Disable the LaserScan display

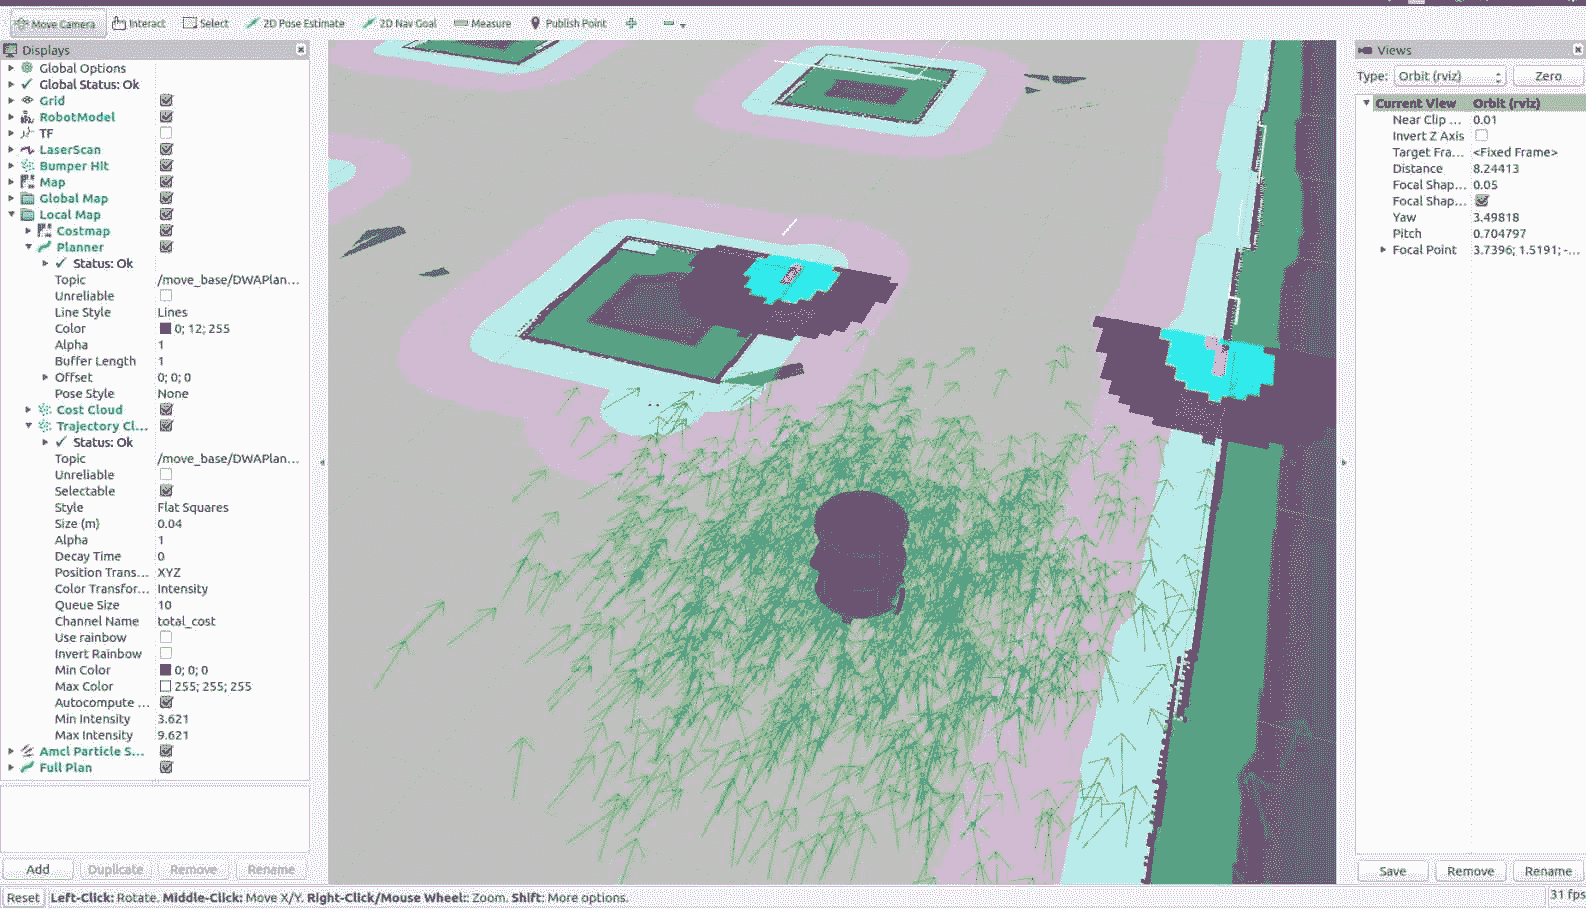[166, 149]
